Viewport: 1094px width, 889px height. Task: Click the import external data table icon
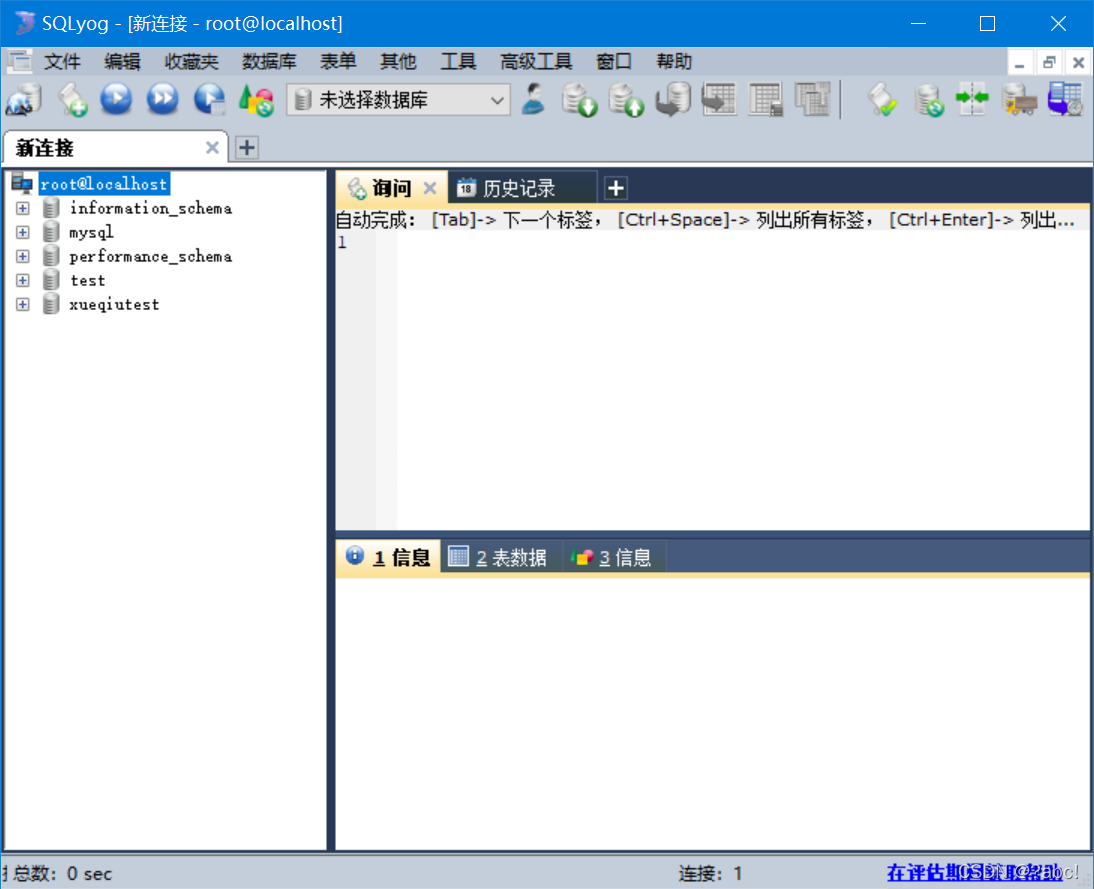pyautogui.click(x=719, y=99)
